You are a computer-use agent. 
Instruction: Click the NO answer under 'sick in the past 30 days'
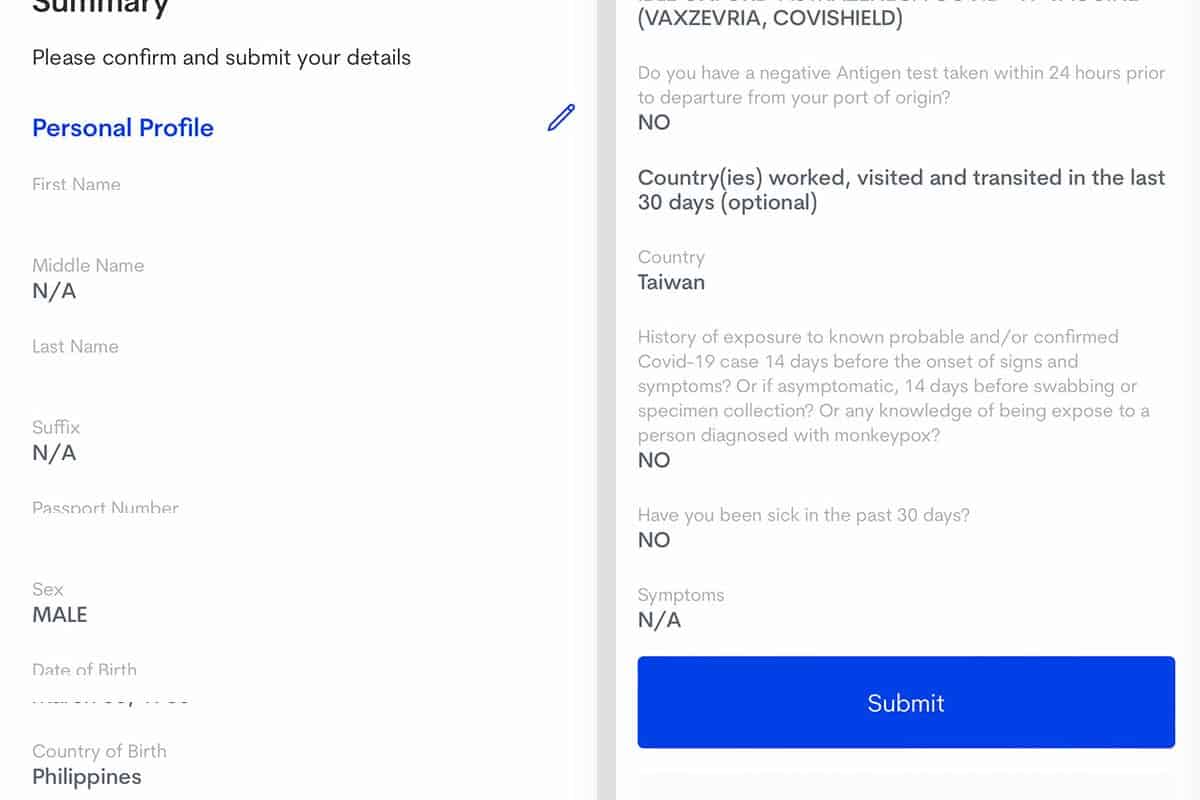click(654, 540)
